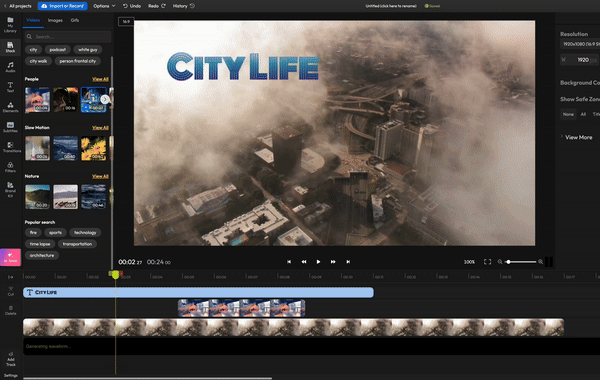Click View All for Slow Motion
600x380 pixels.
[100, 128]
